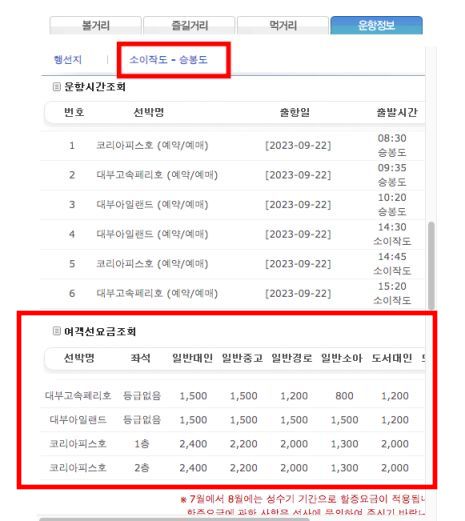Click the 번호 column header
Image resolution: width=465 pixels, height=521 pixels.
pos(74,112)
